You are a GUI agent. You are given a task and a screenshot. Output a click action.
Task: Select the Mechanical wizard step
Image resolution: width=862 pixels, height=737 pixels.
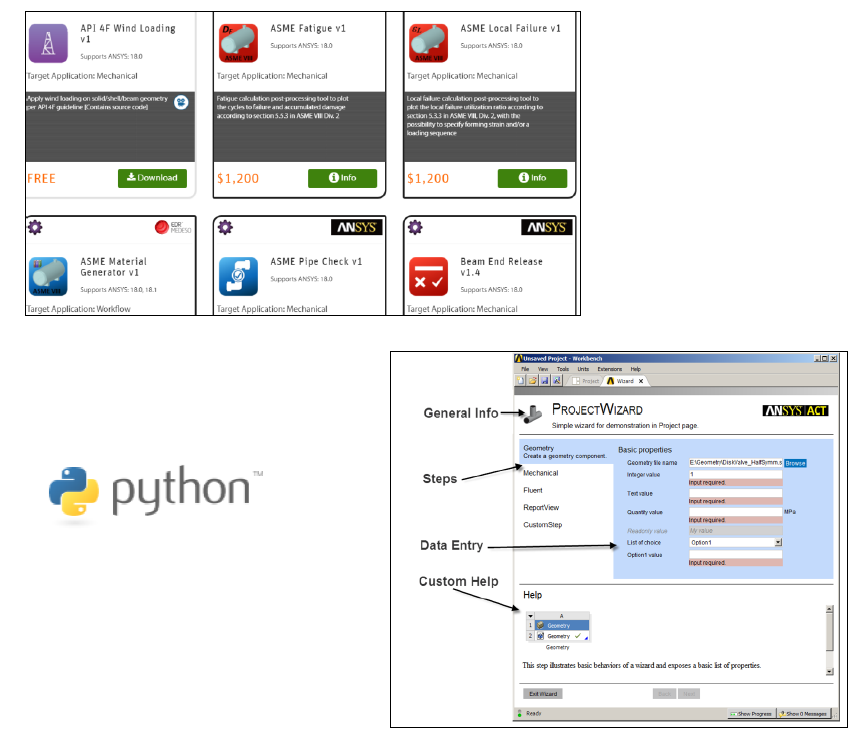point(540,473)
